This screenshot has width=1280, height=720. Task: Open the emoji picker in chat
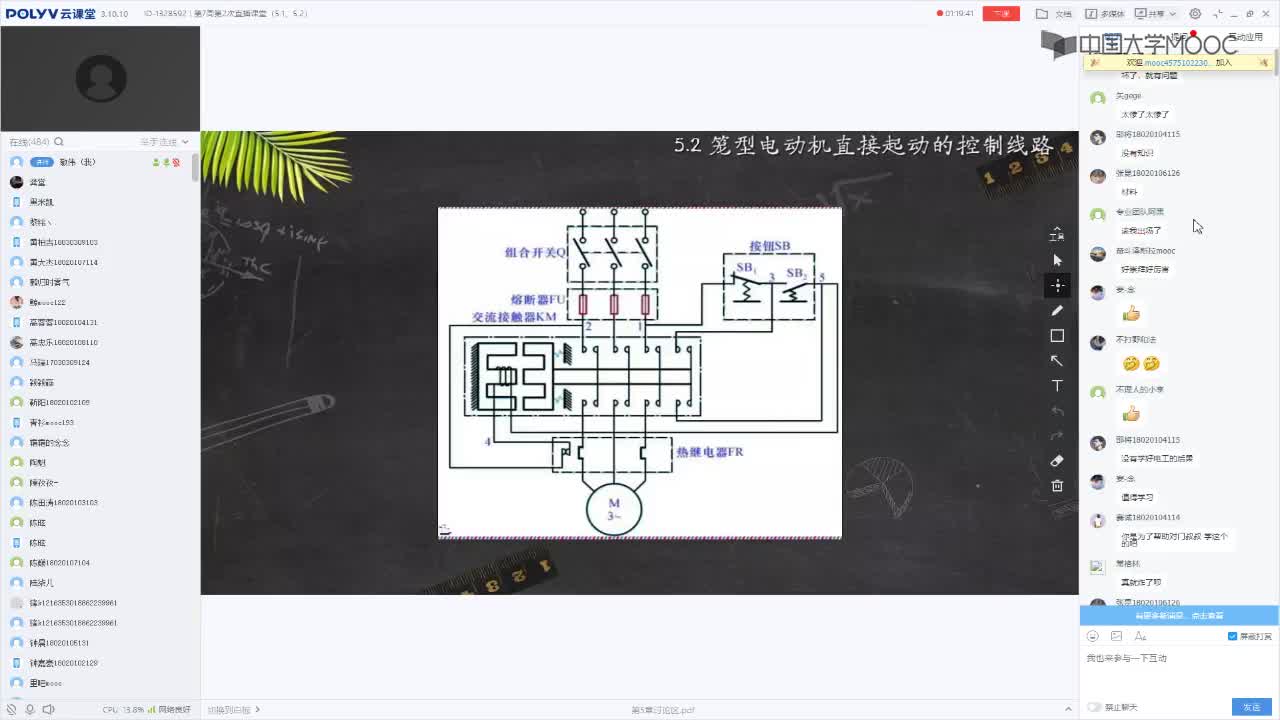pos(1093,636)
